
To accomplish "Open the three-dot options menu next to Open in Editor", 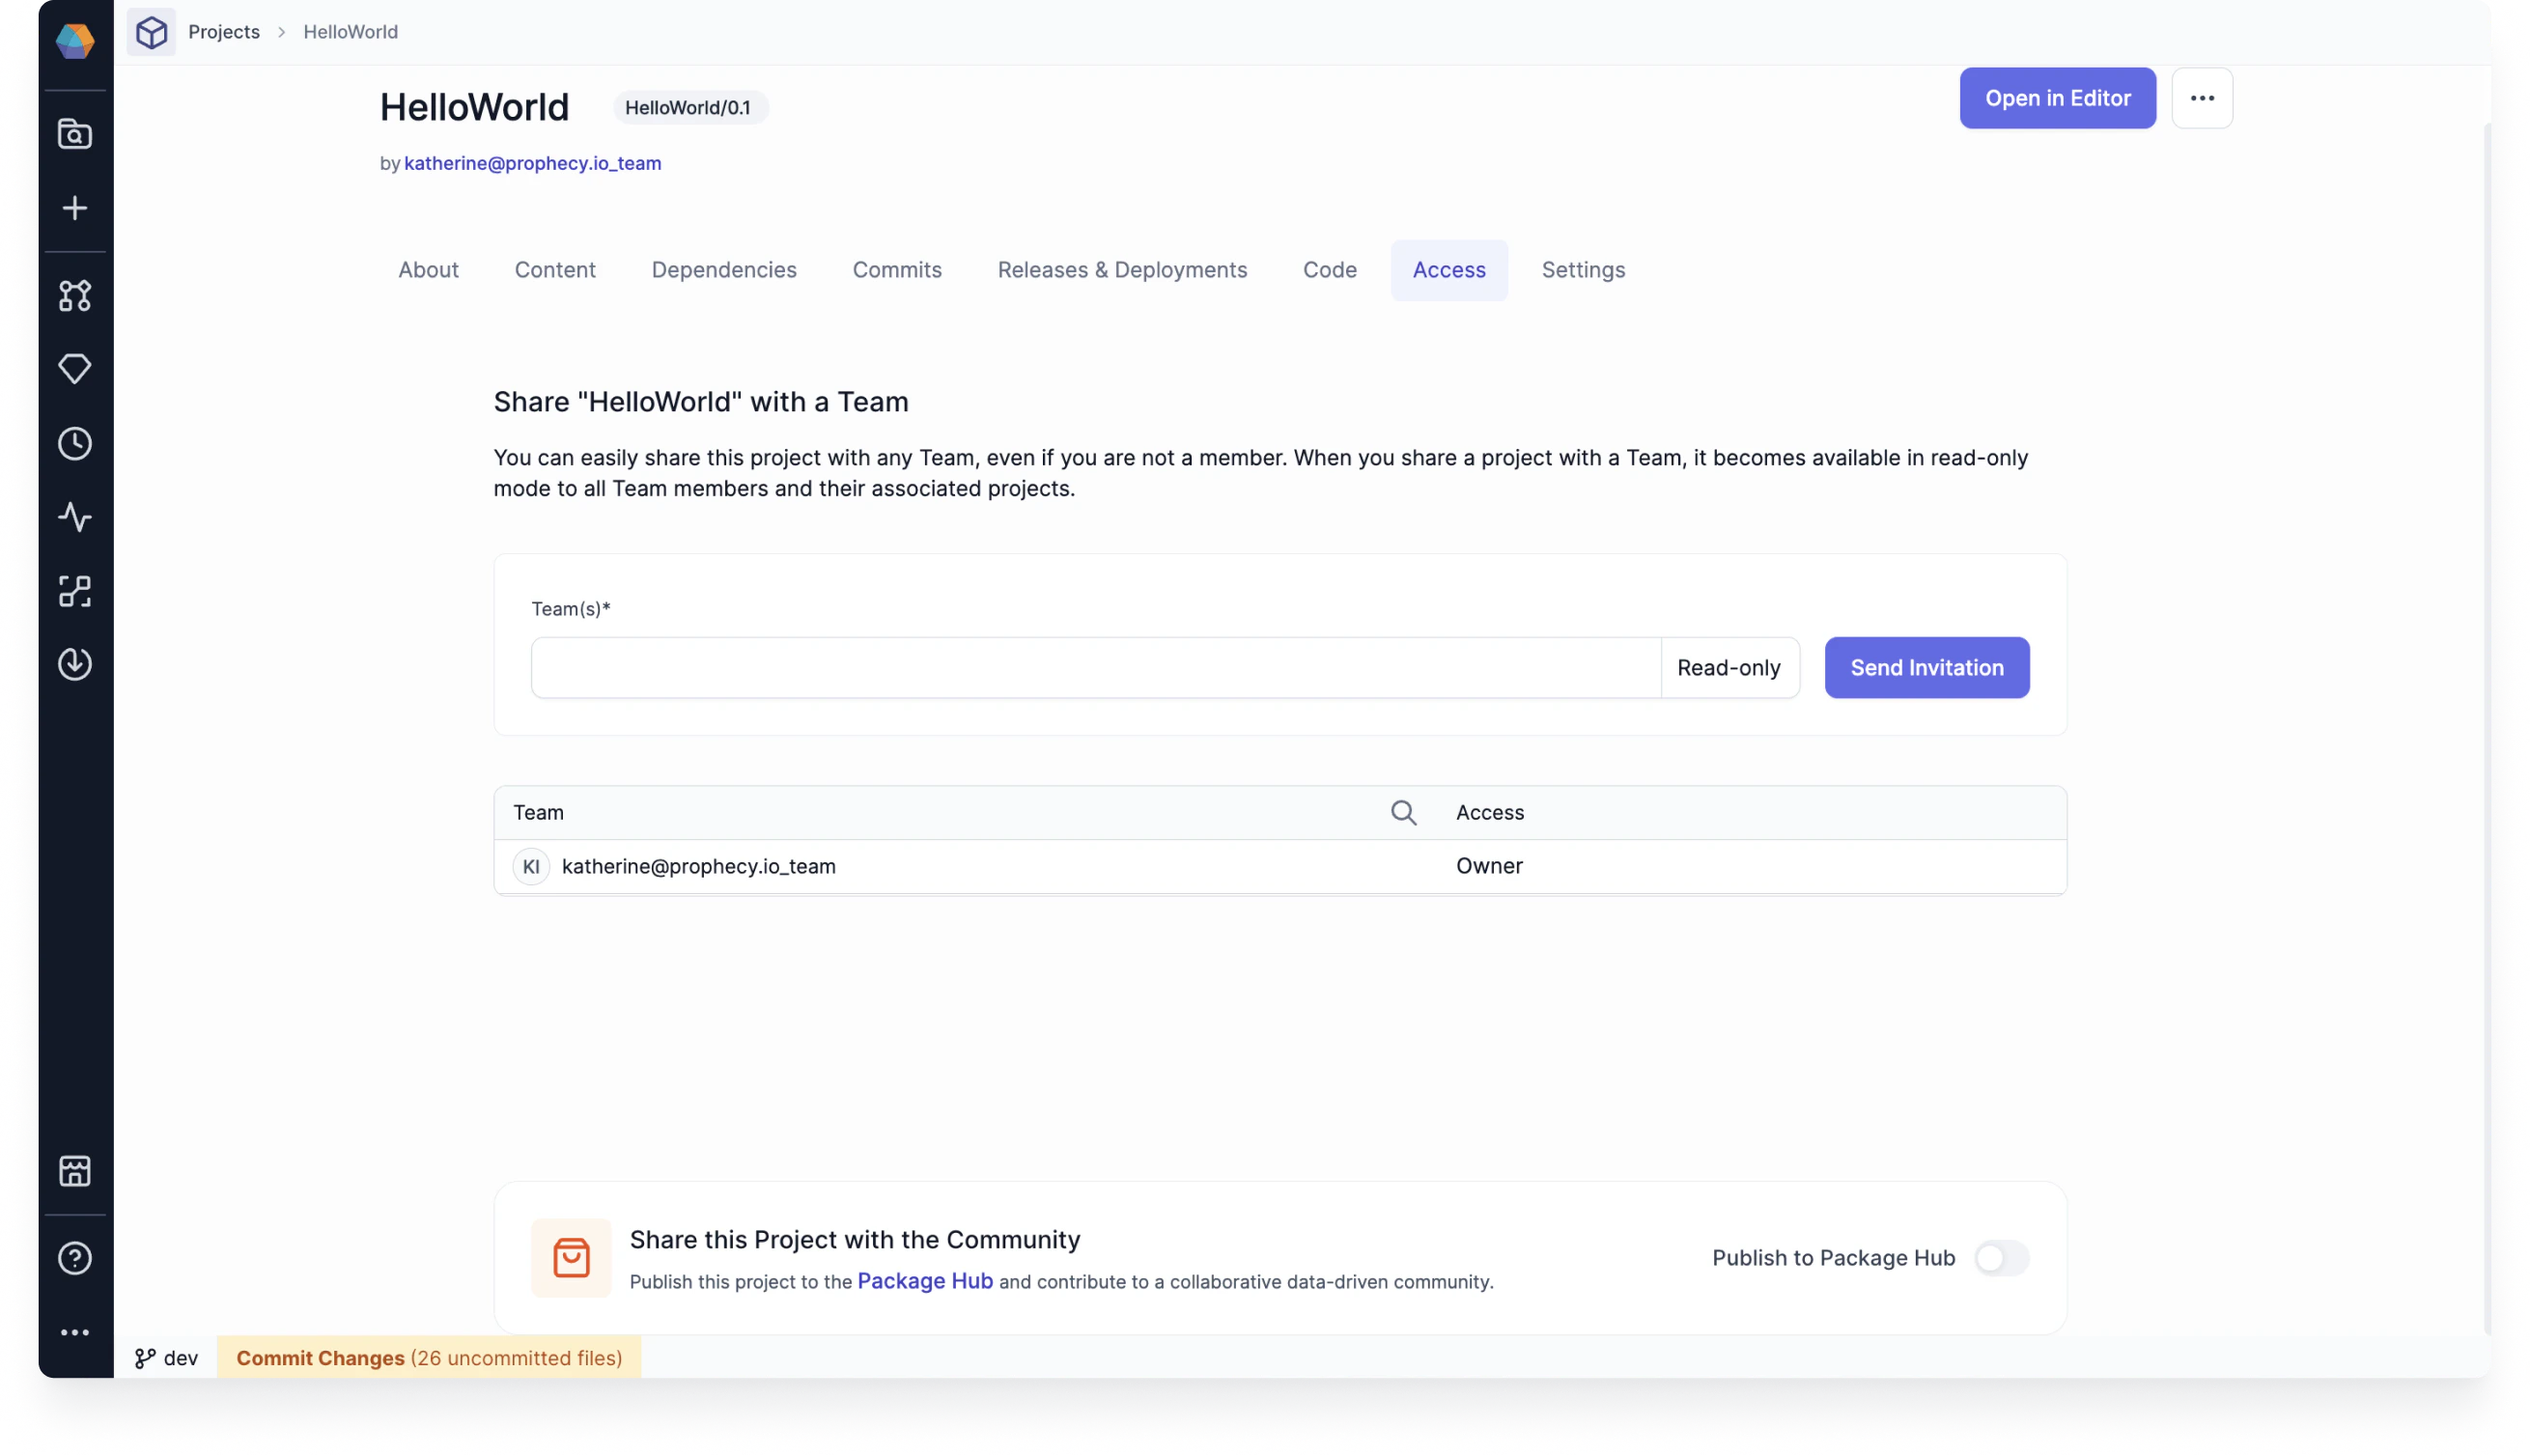I will click(2202, 98).
